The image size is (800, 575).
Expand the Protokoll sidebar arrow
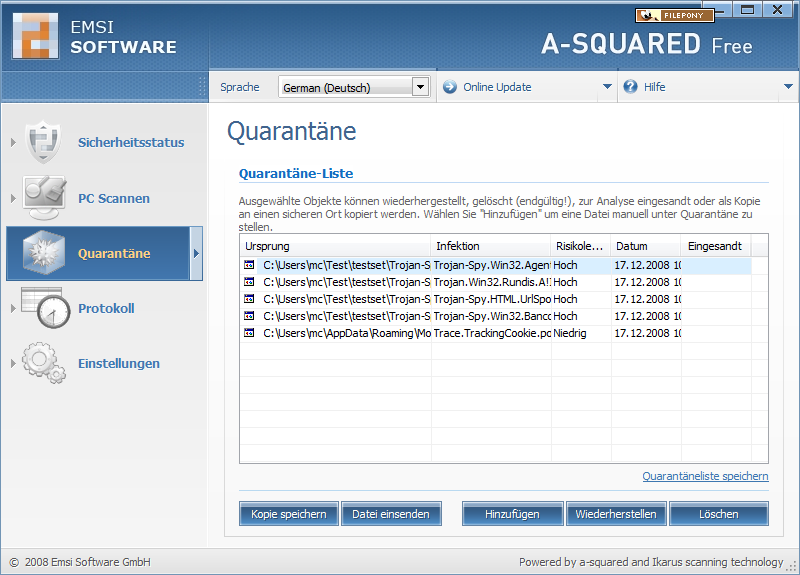click(13, 308)
